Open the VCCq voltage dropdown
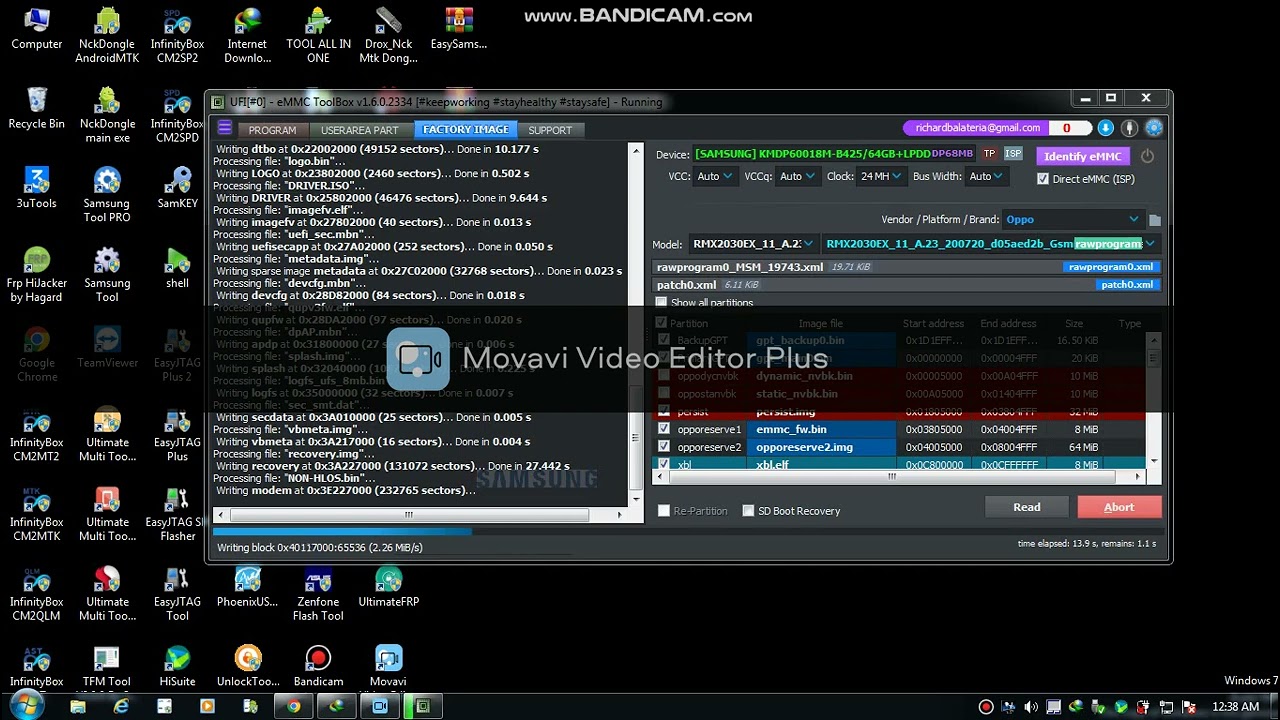 [x=797, y=176]
